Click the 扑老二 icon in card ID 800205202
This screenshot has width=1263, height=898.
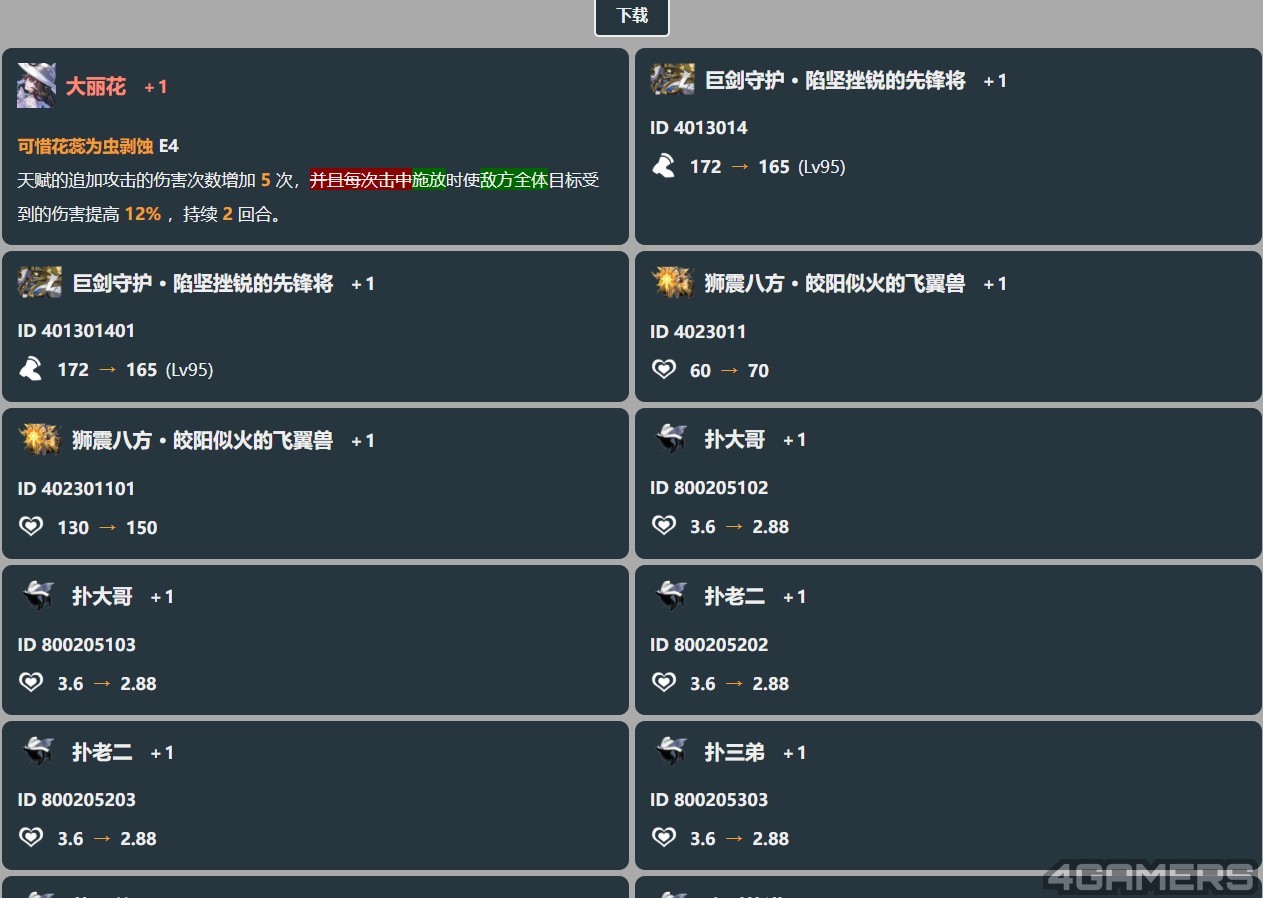(x=672, y=596)
